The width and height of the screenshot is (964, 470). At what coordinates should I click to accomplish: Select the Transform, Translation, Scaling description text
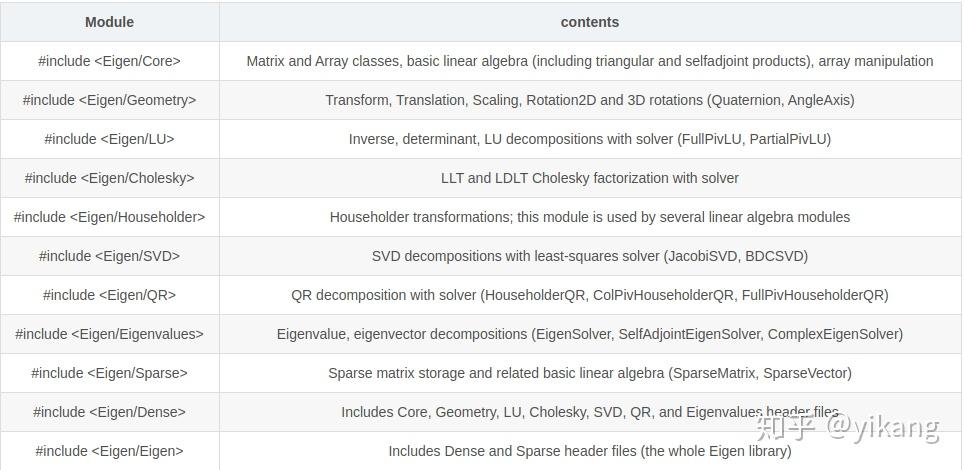coord(589,100)
